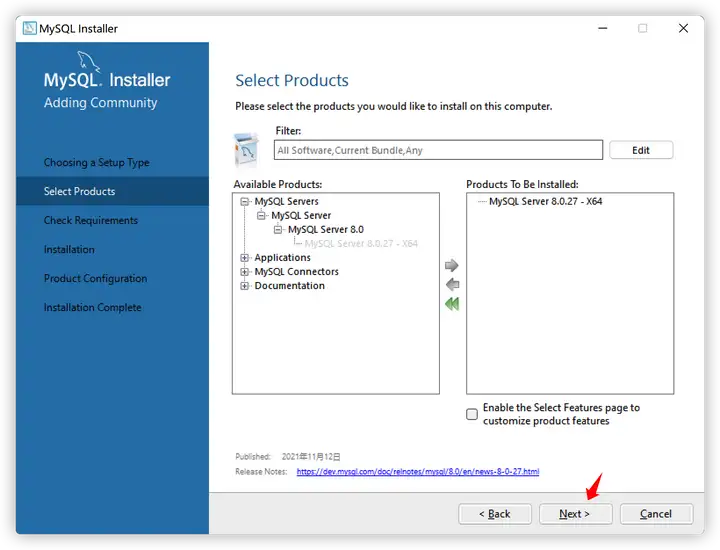720x550 pixels.
Task: Click the MySQL Installer title bar icon
Action: point(30,28)
